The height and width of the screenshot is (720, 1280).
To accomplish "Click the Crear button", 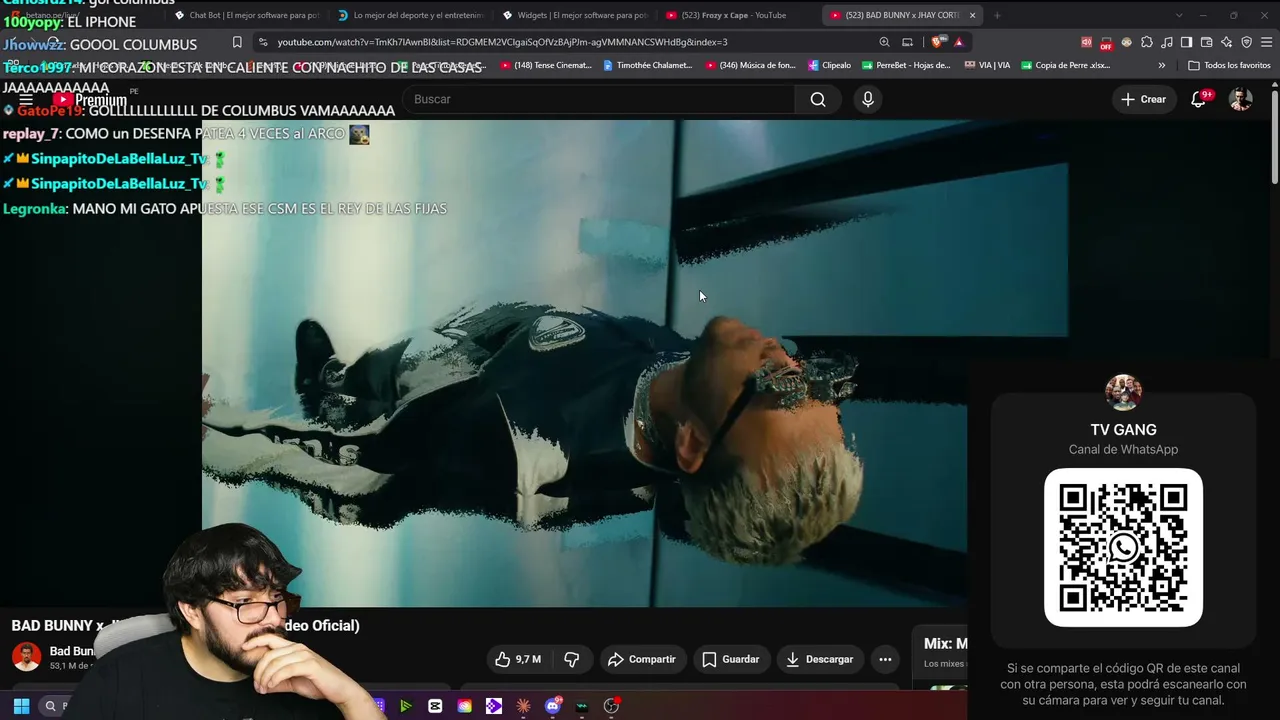I will (x=1143, y=99).
